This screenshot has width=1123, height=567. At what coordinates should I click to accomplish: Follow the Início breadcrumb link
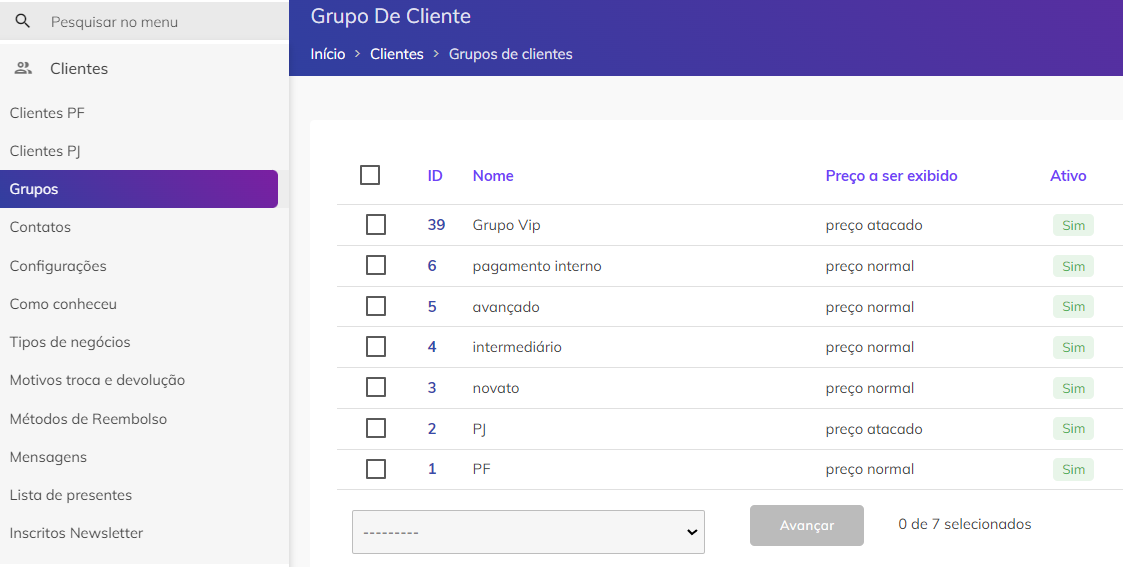coord(327,54)
